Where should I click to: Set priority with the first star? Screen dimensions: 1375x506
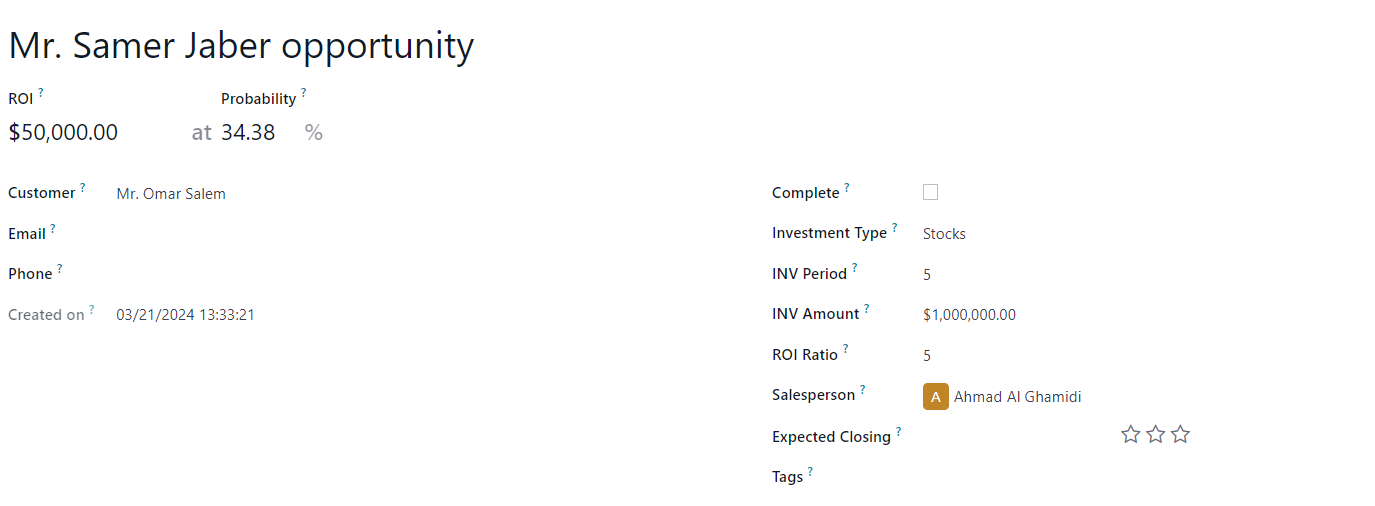point(1131,434)
